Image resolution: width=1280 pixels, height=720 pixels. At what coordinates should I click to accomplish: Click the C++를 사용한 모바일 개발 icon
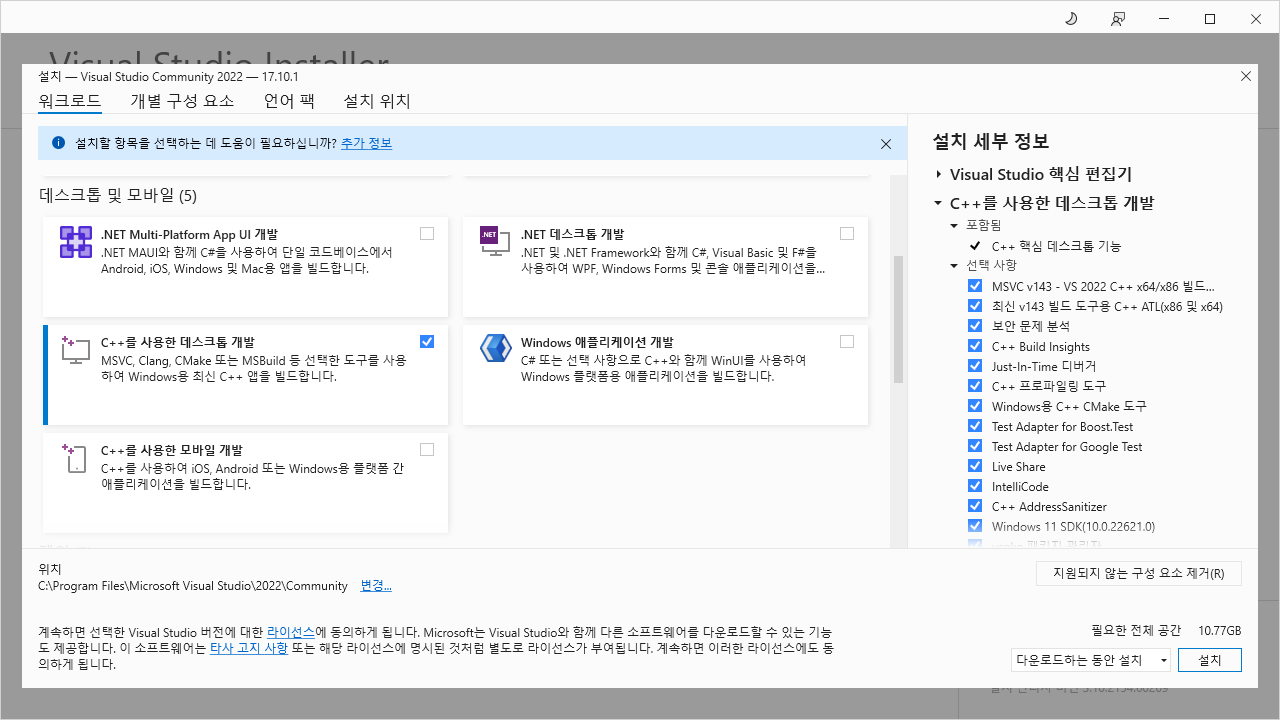pos(75,457)
